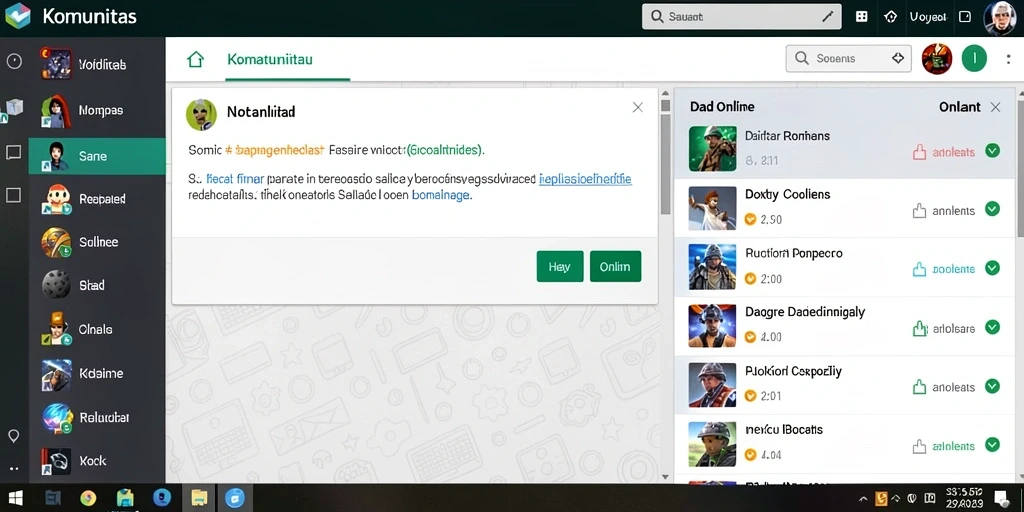
Task: Select Nompas in the sidebar
Action: point(97,110)
